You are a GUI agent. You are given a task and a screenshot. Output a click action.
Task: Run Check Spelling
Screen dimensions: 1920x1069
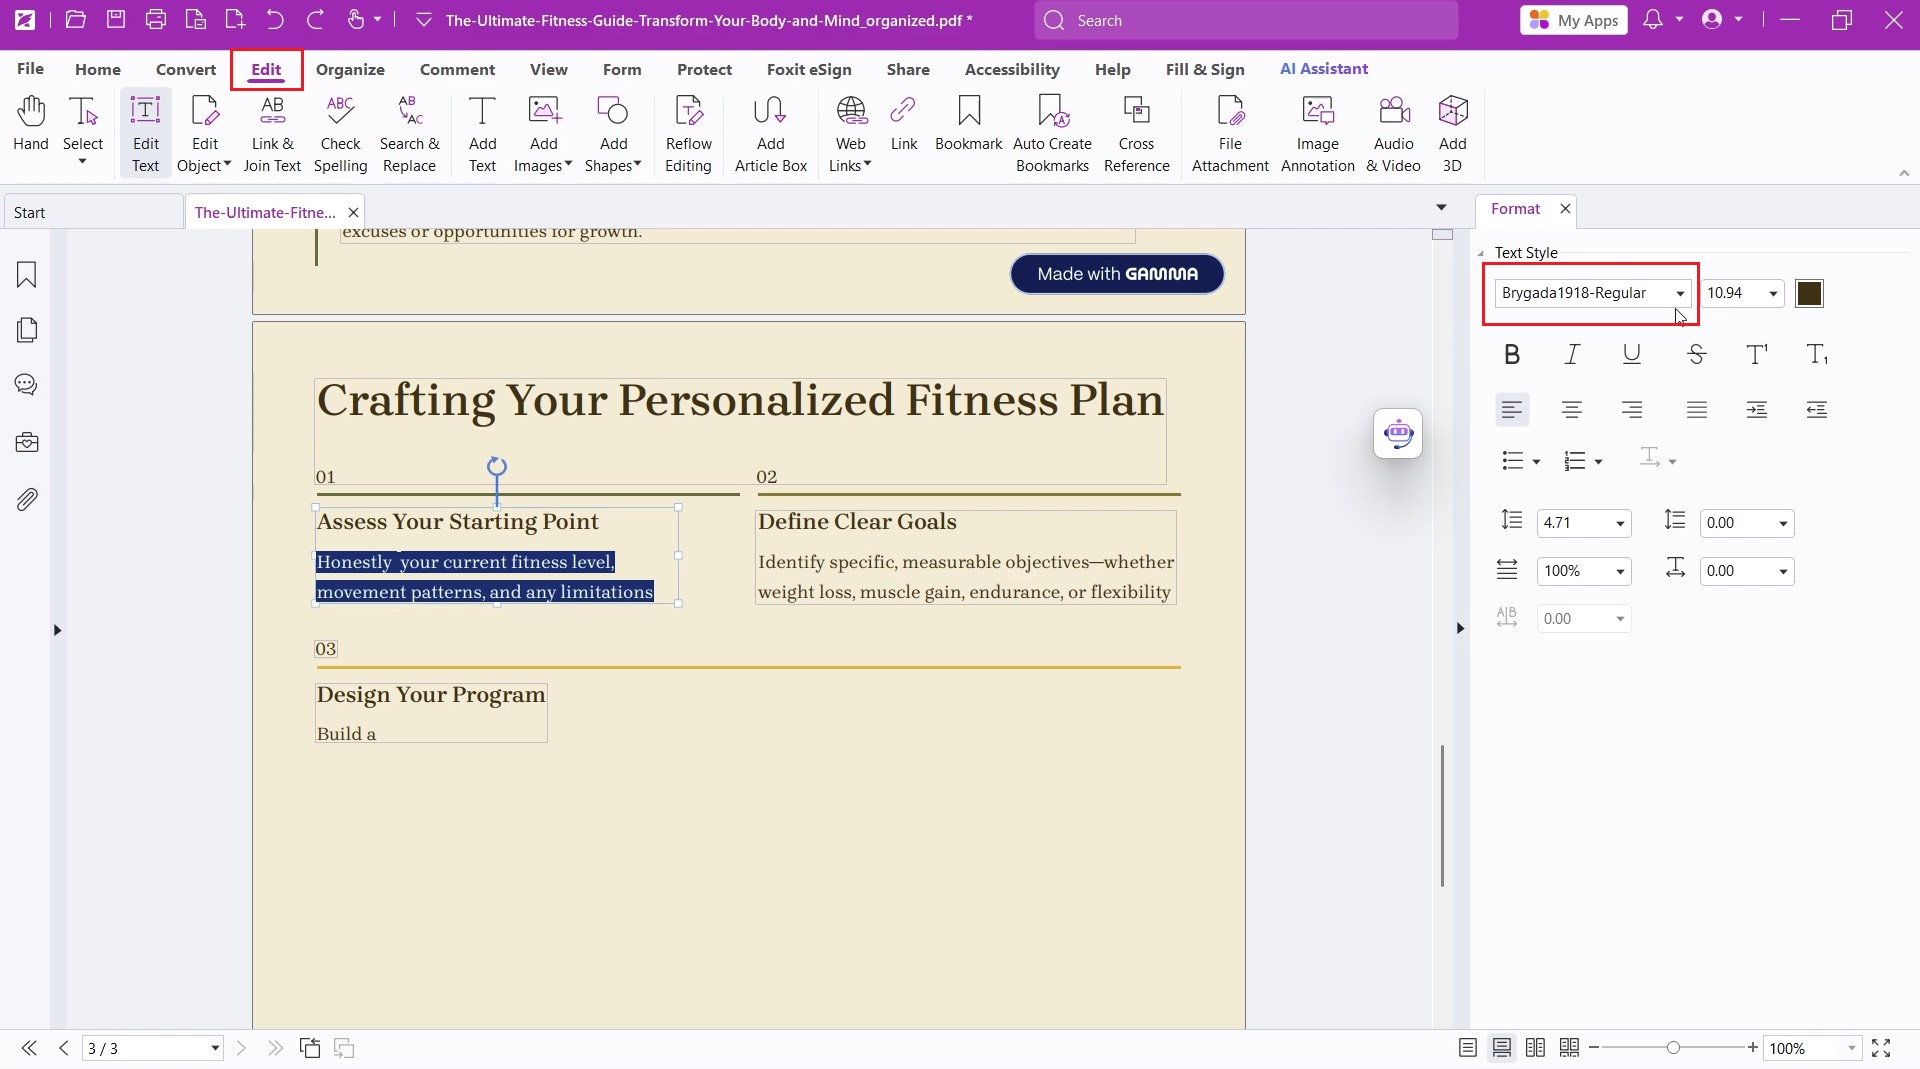pos(340,134)
